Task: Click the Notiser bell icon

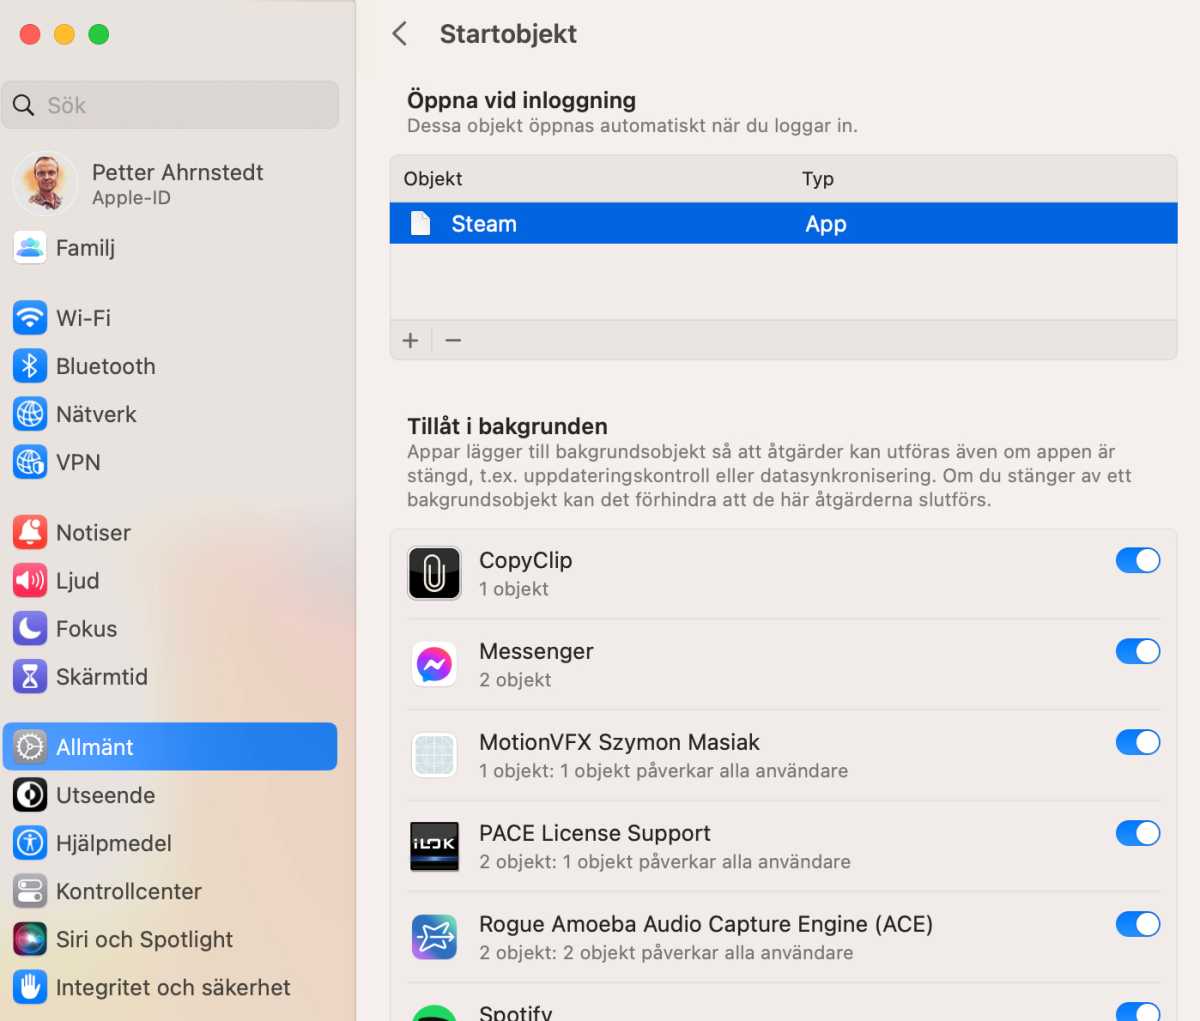Action: coord(30,532)
